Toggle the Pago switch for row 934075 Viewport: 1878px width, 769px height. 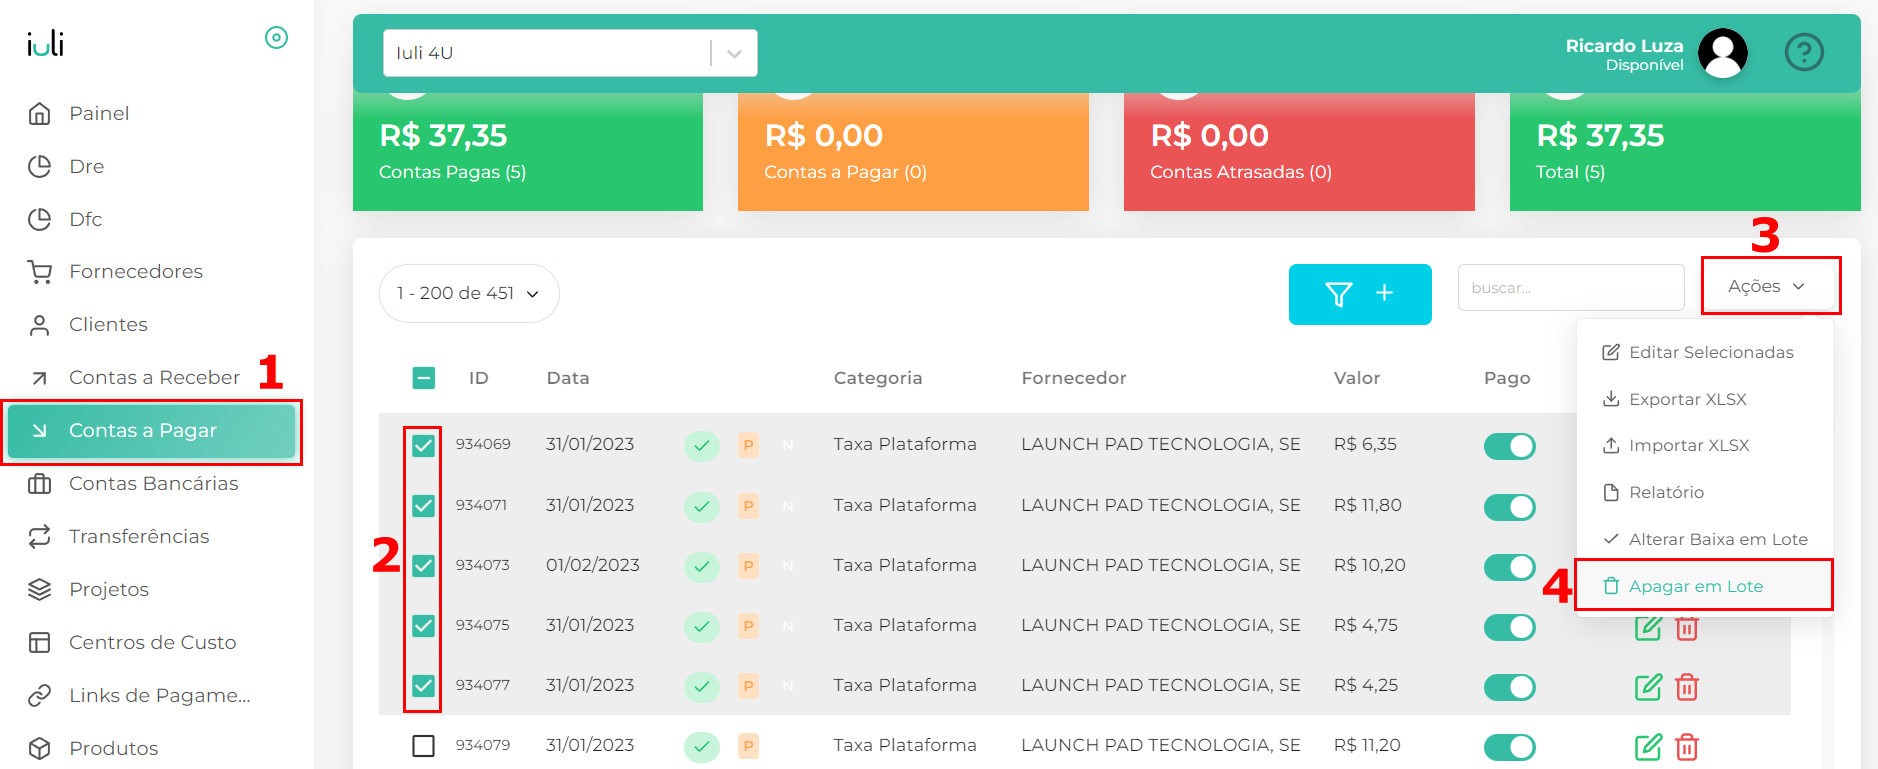pyautogui.click(x=1509, y=627)
